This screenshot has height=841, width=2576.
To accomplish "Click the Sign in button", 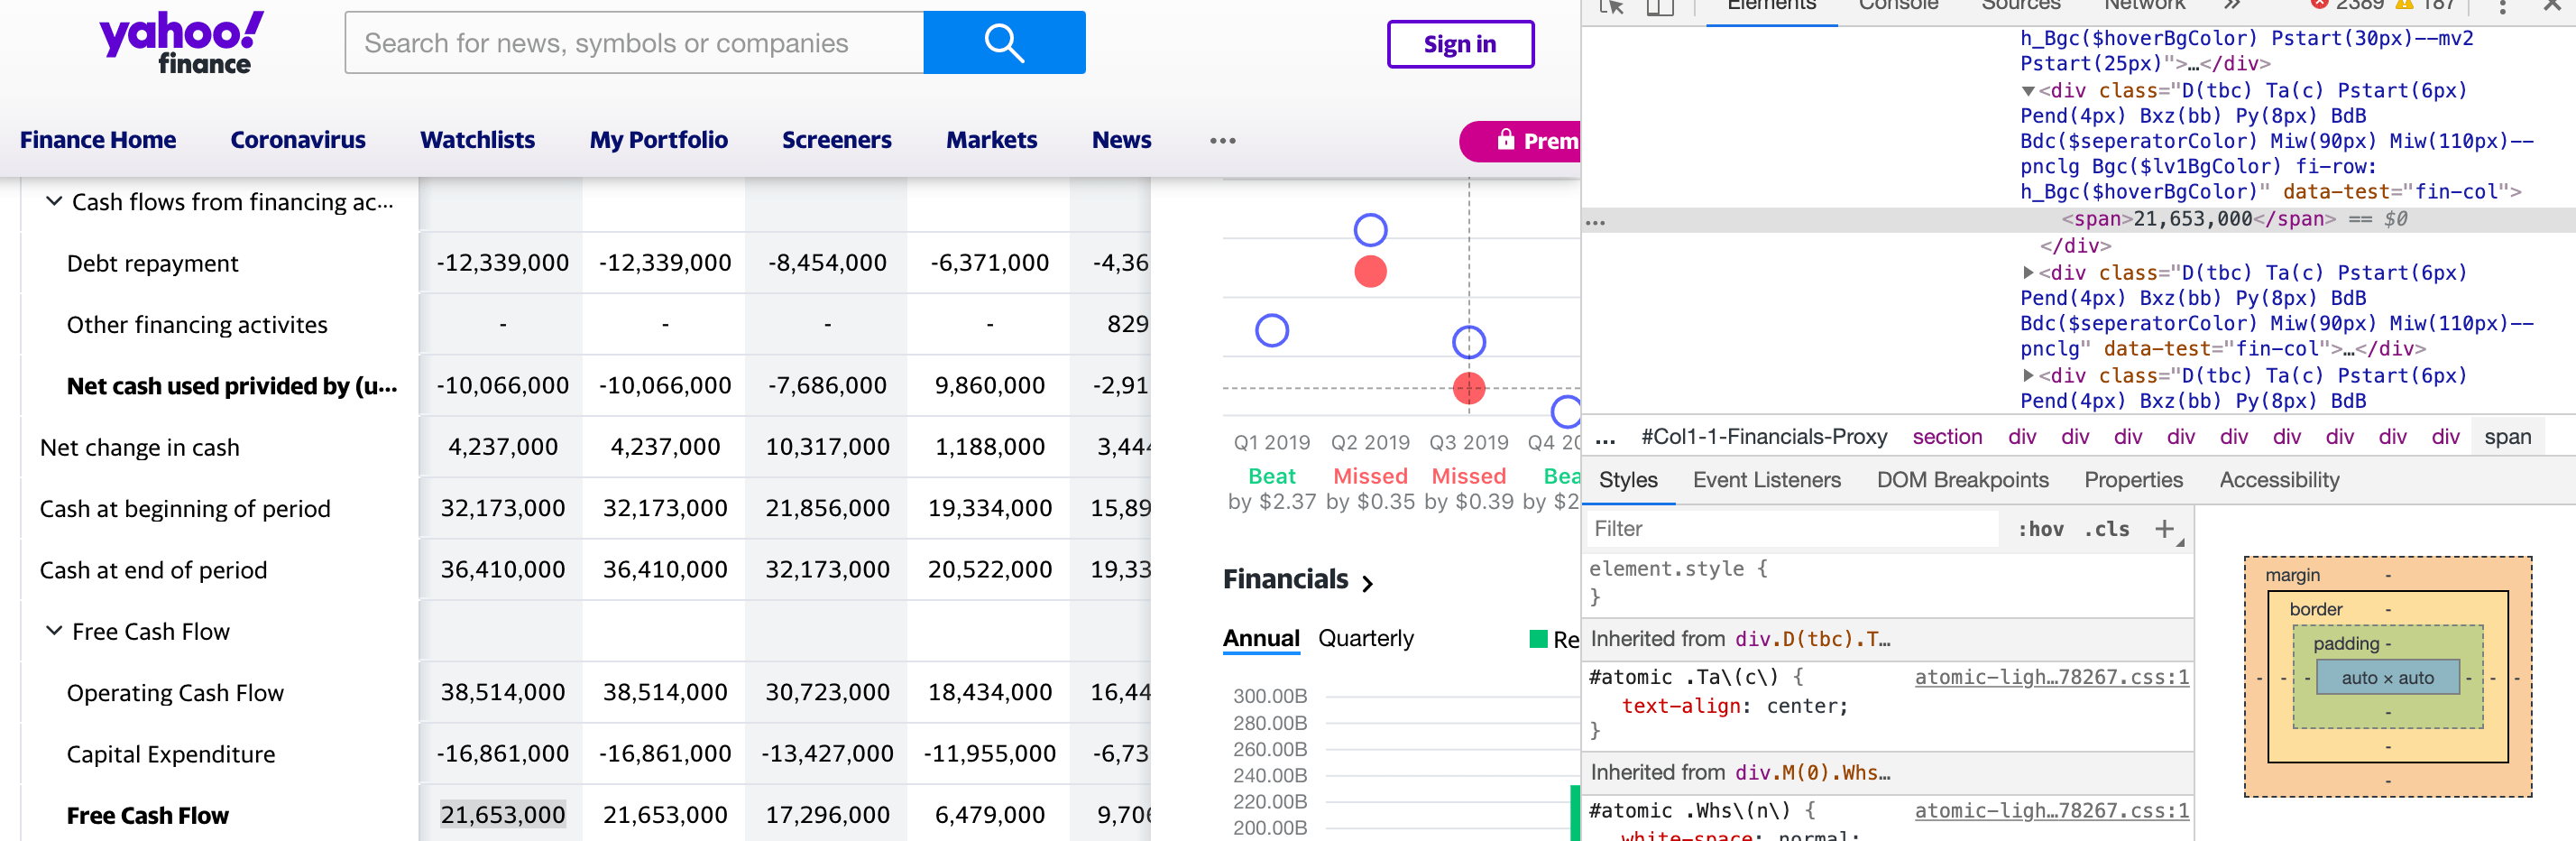I will (1460, 44).
